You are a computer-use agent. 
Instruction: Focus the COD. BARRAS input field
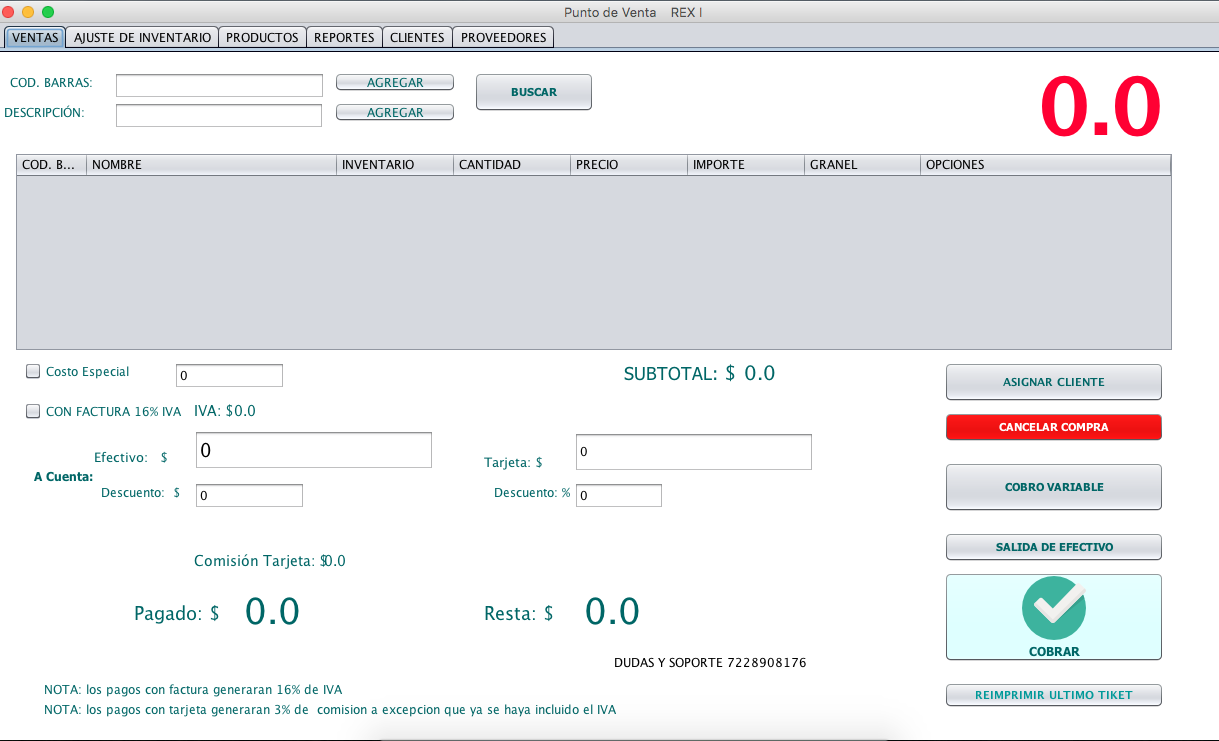pyautogui.click(x=219, y=86)
